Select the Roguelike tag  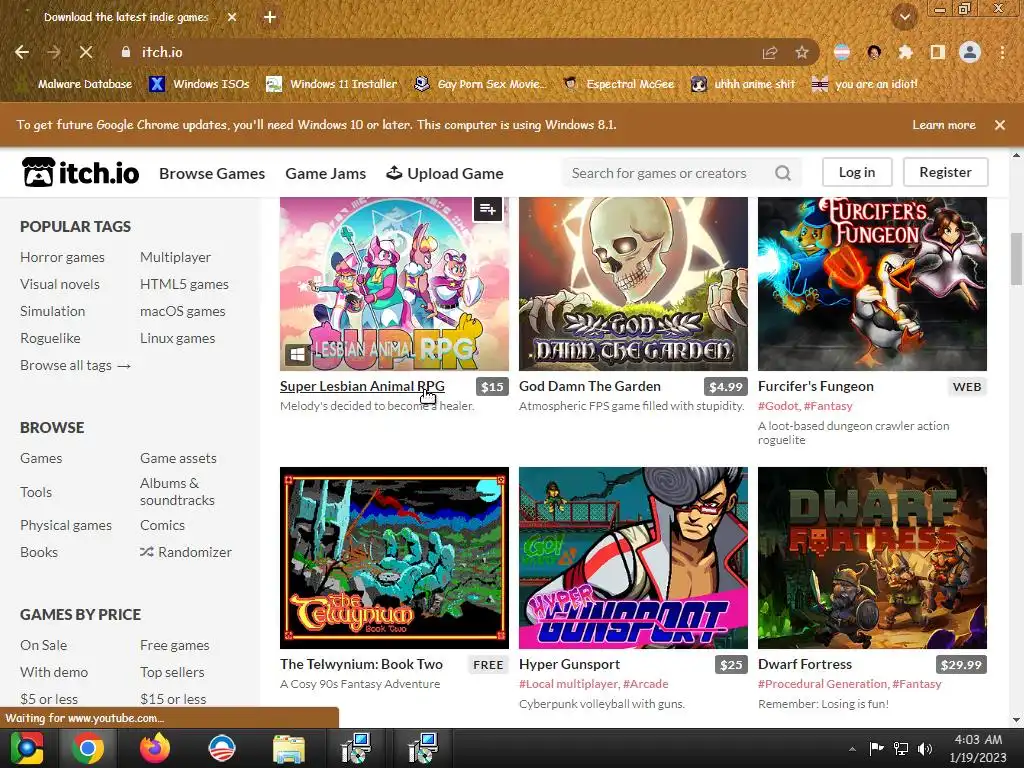pyautogui.click(x=50, y=338)
